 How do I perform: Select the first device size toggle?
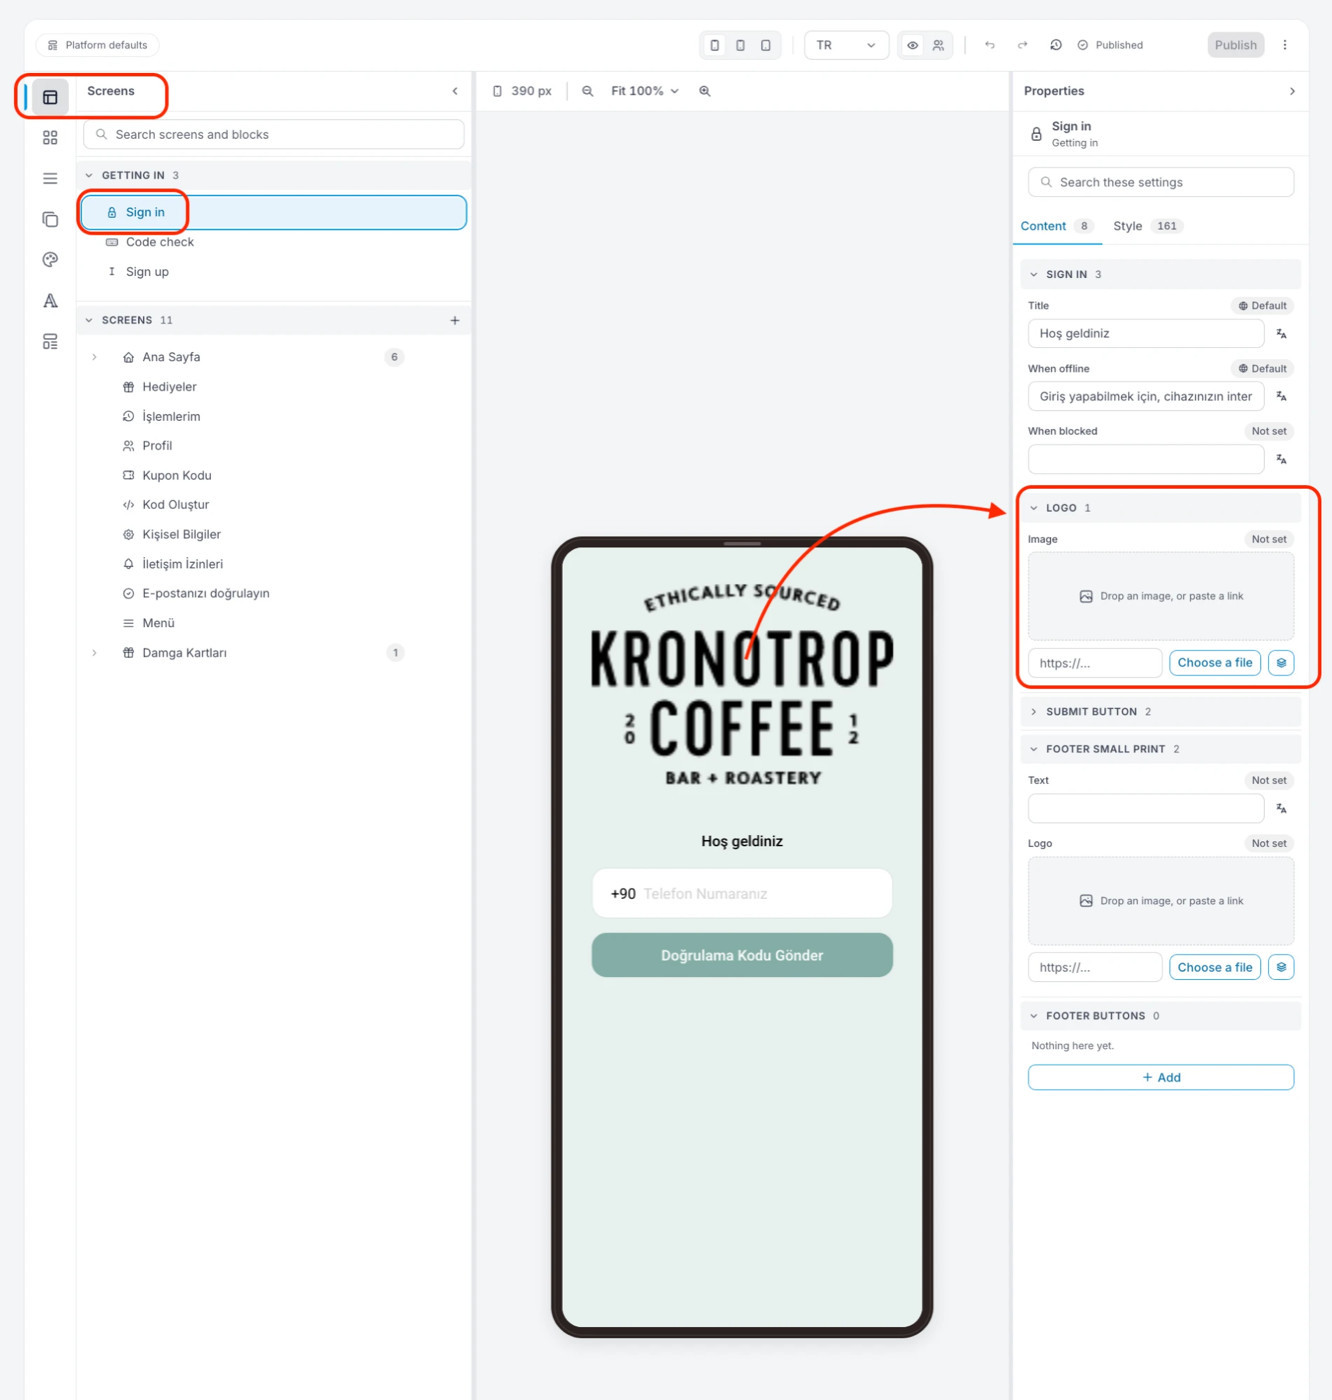point(715,45)
